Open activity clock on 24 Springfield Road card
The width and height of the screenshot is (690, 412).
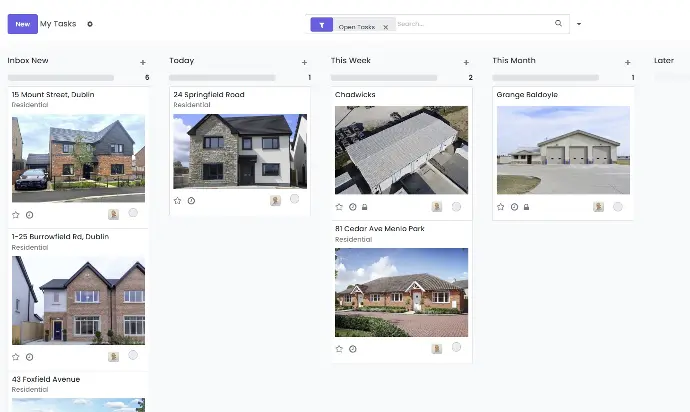click(191, 201)
